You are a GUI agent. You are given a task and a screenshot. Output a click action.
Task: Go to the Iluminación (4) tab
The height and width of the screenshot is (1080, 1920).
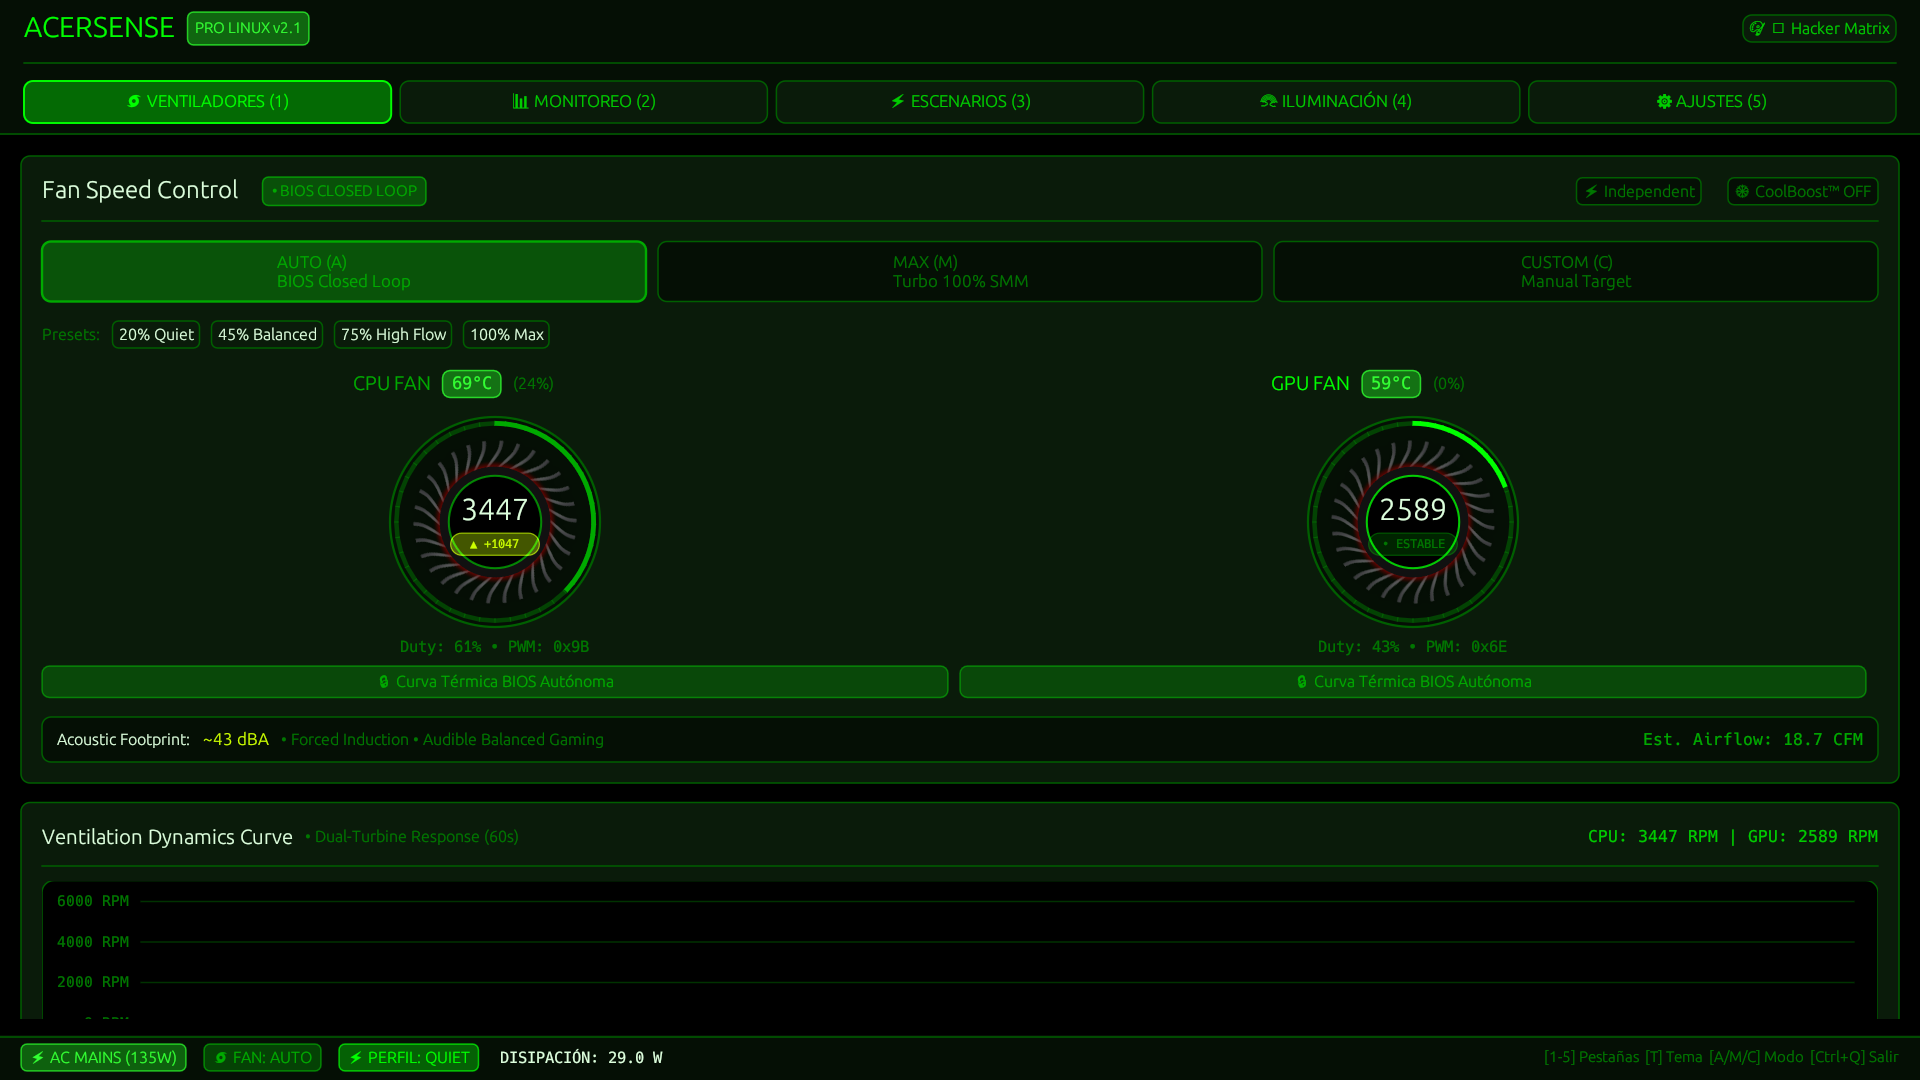coord(1335,102)
